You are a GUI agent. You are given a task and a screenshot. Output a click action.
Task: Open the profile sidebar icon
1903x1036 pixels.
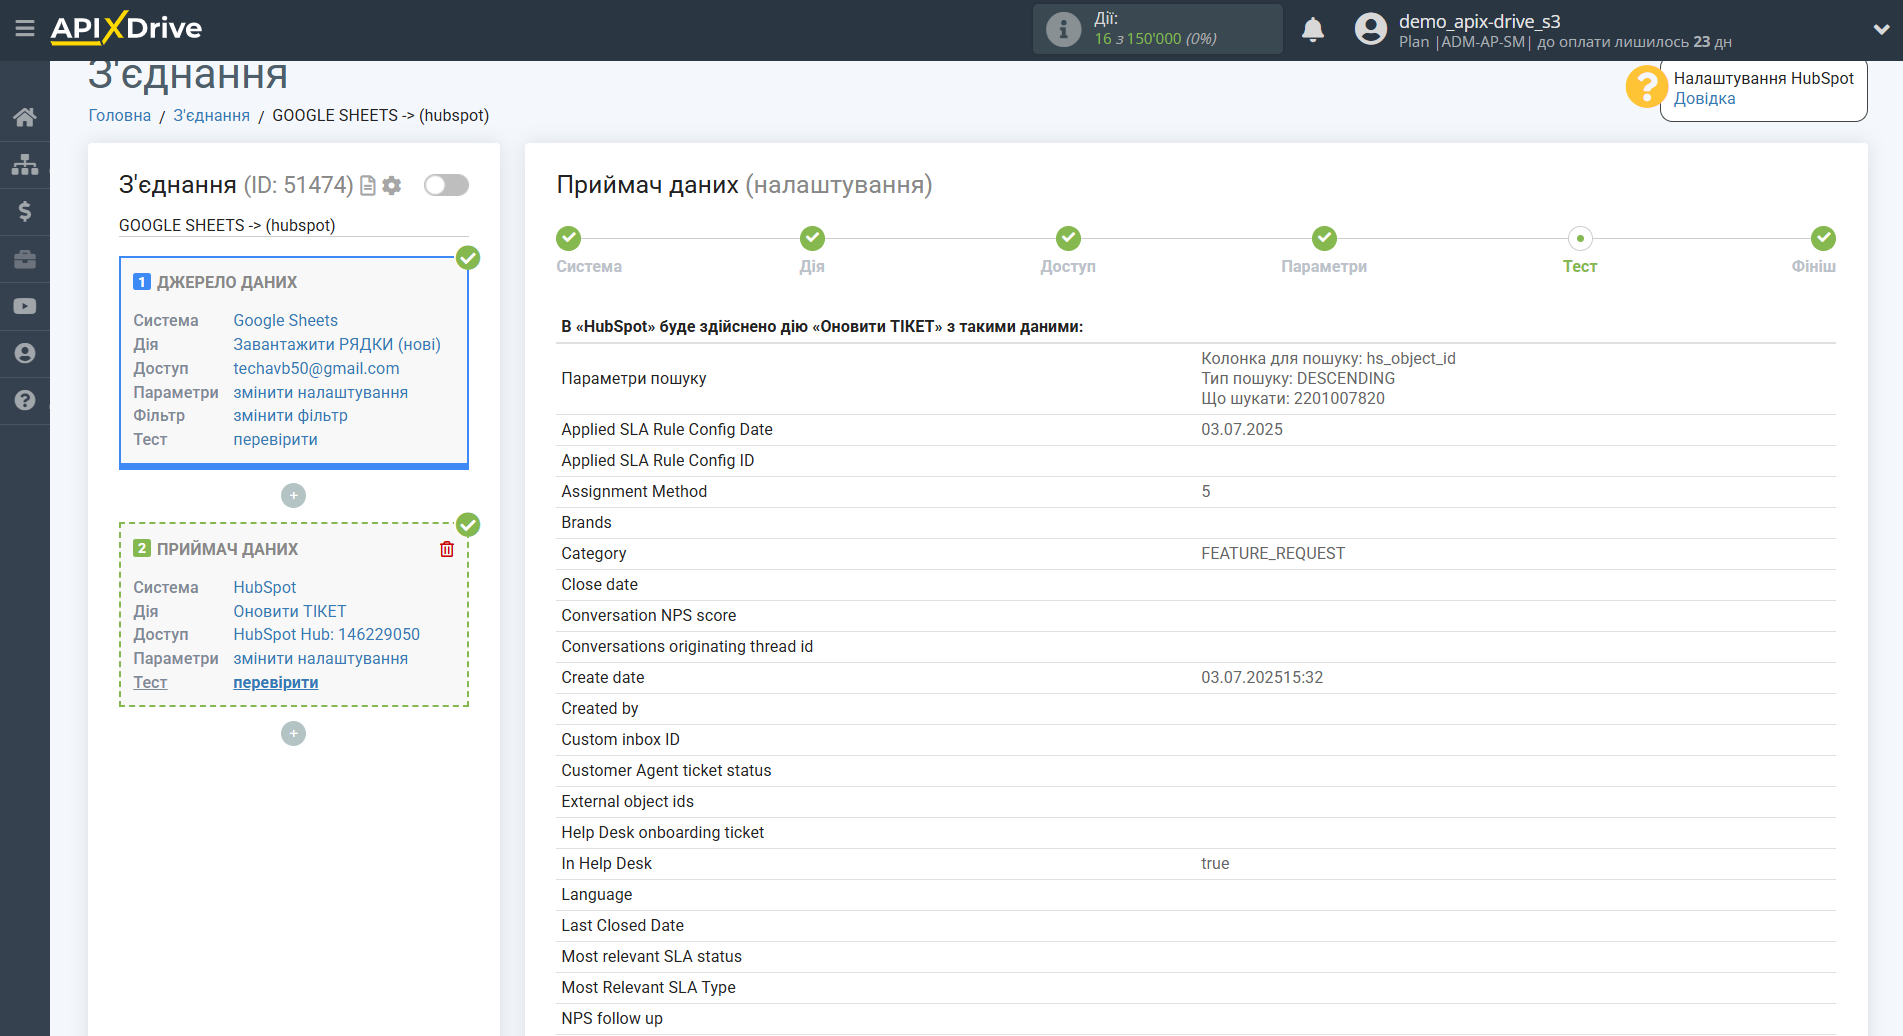click(x=25, y=353)
